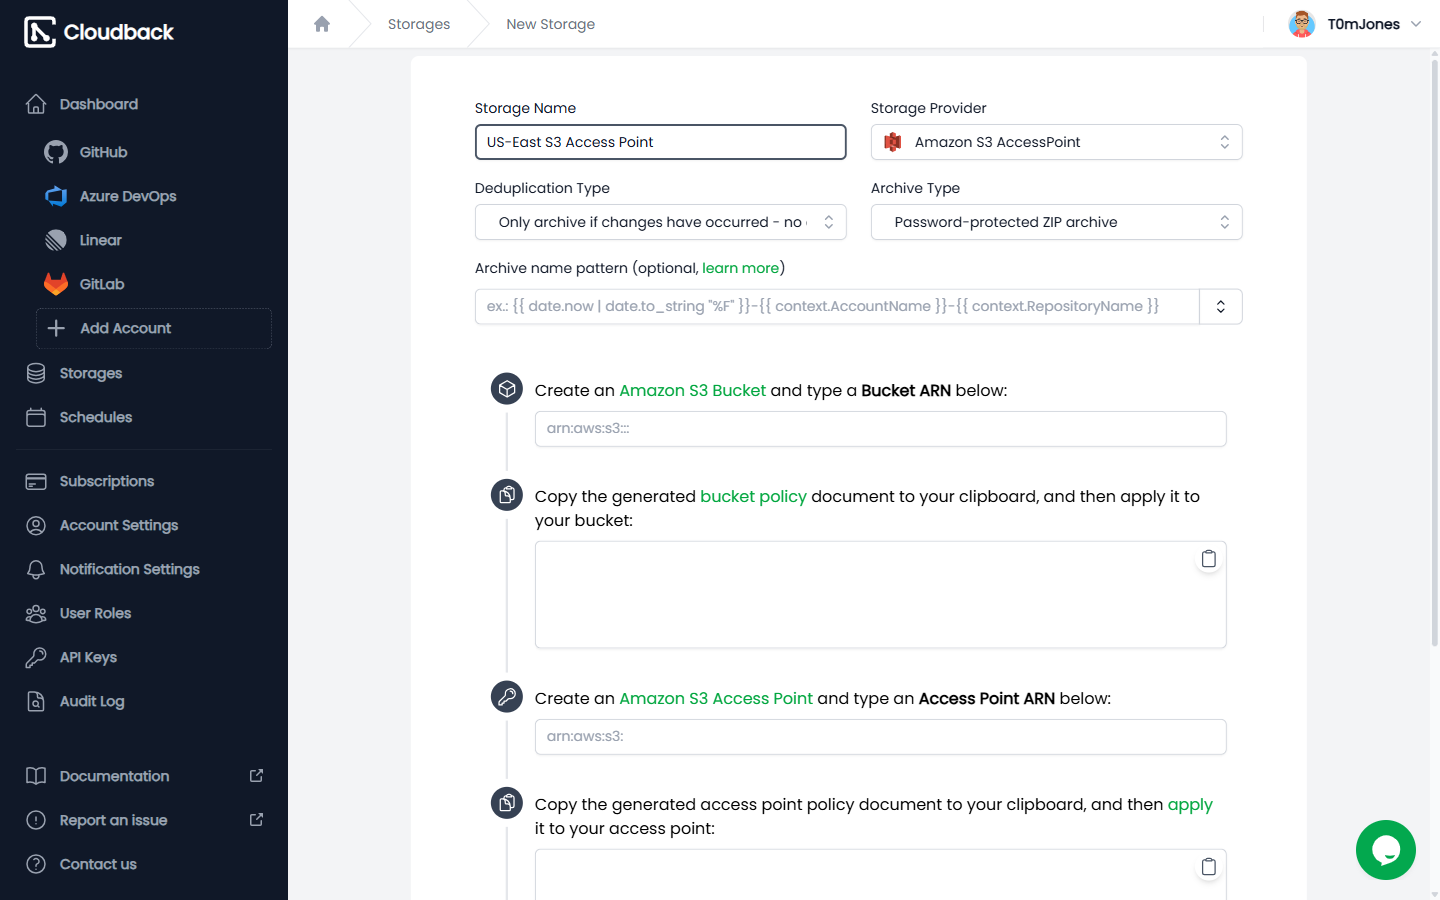Copy access point policy to clipboard
Viewport: 1440px width, 900px height.
click(x=1208, y=867)
